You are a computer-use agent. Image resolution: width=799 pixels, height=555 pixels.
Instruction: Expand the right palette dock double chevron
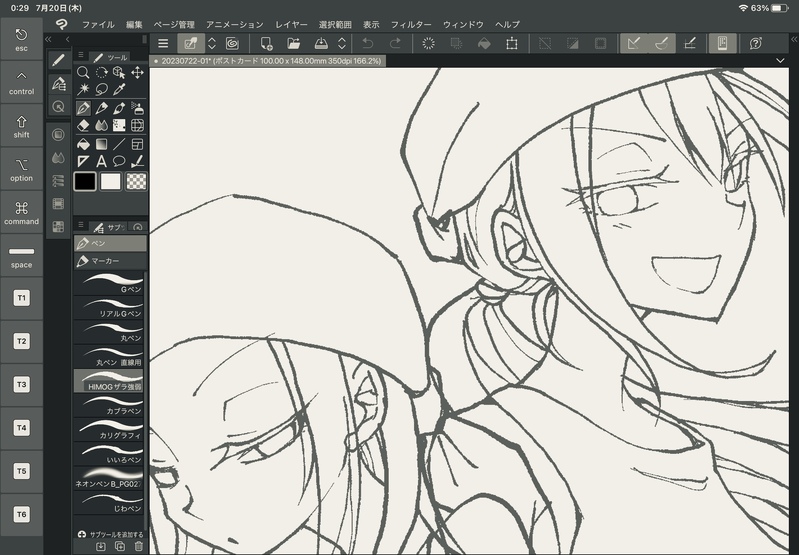point(794,39)
